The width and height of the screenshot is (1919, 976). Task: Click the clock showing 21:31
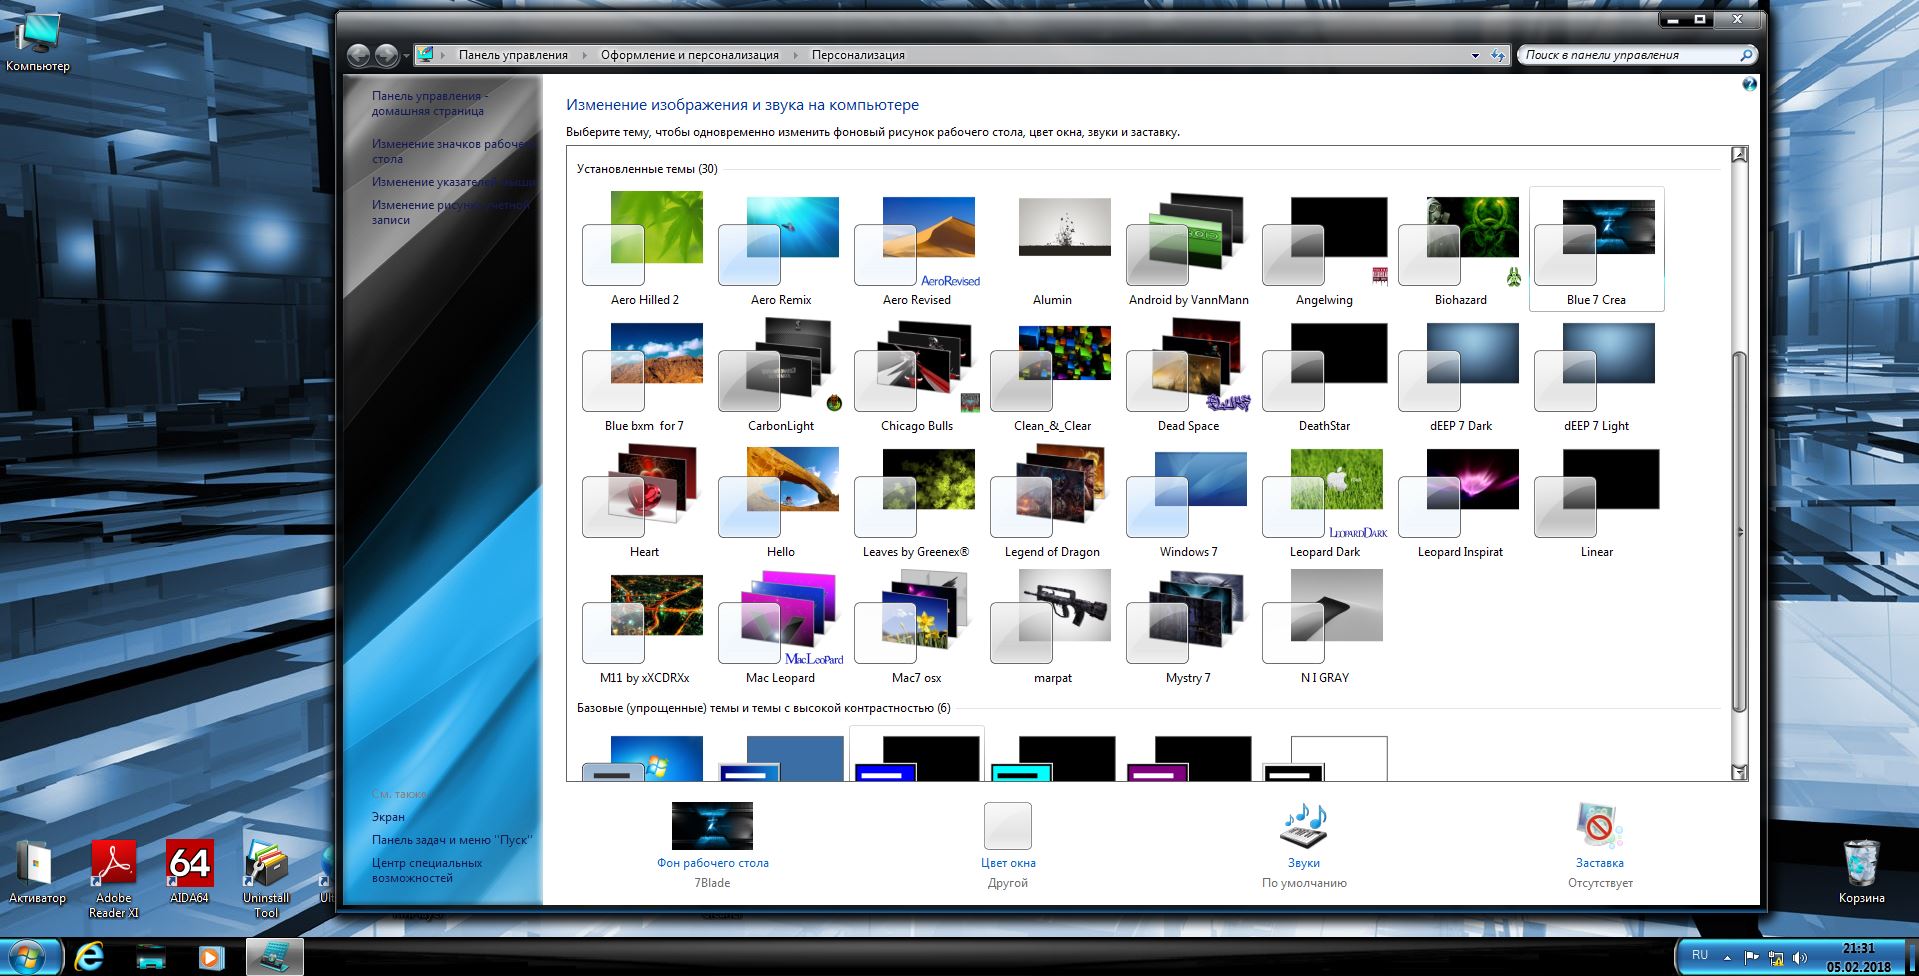1859,948
